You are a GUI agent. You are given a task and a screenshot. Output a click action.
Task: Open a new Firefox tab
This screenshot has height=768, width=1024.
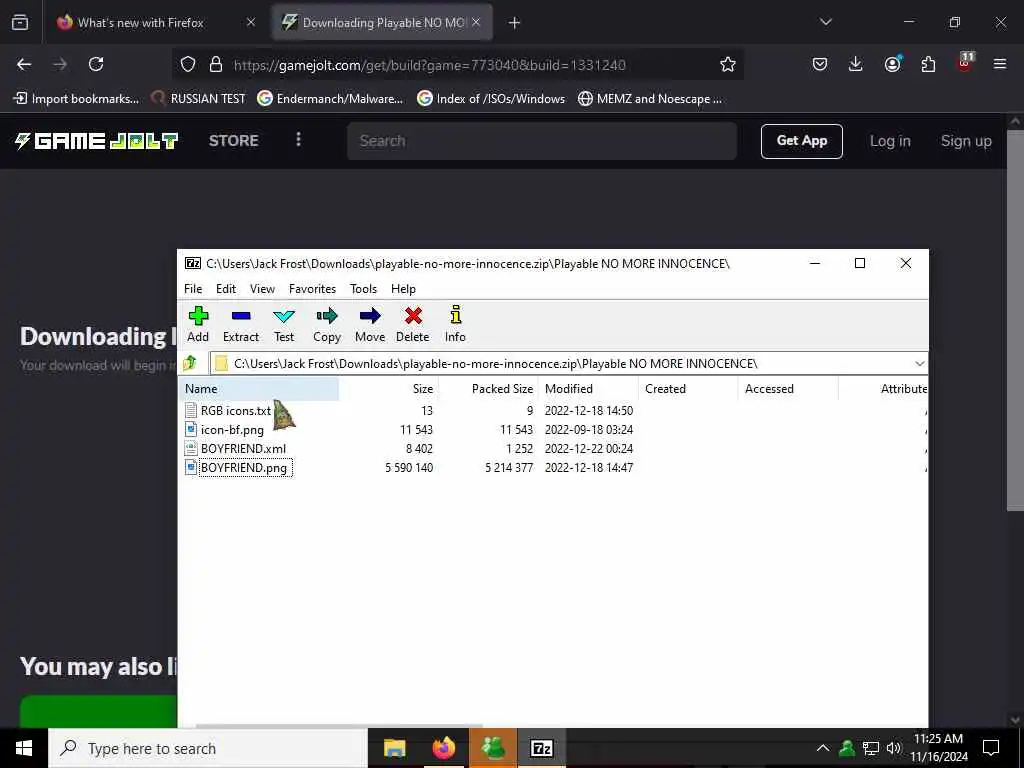pyautogui.click(x=515, y=23)
